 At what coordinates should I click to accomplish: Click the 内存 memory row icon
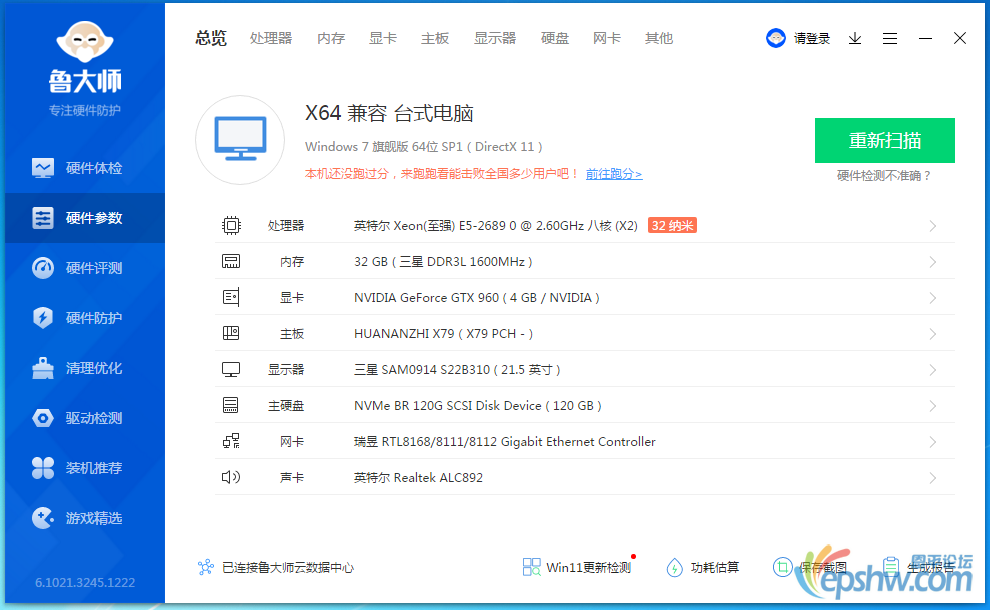(231, 261)
